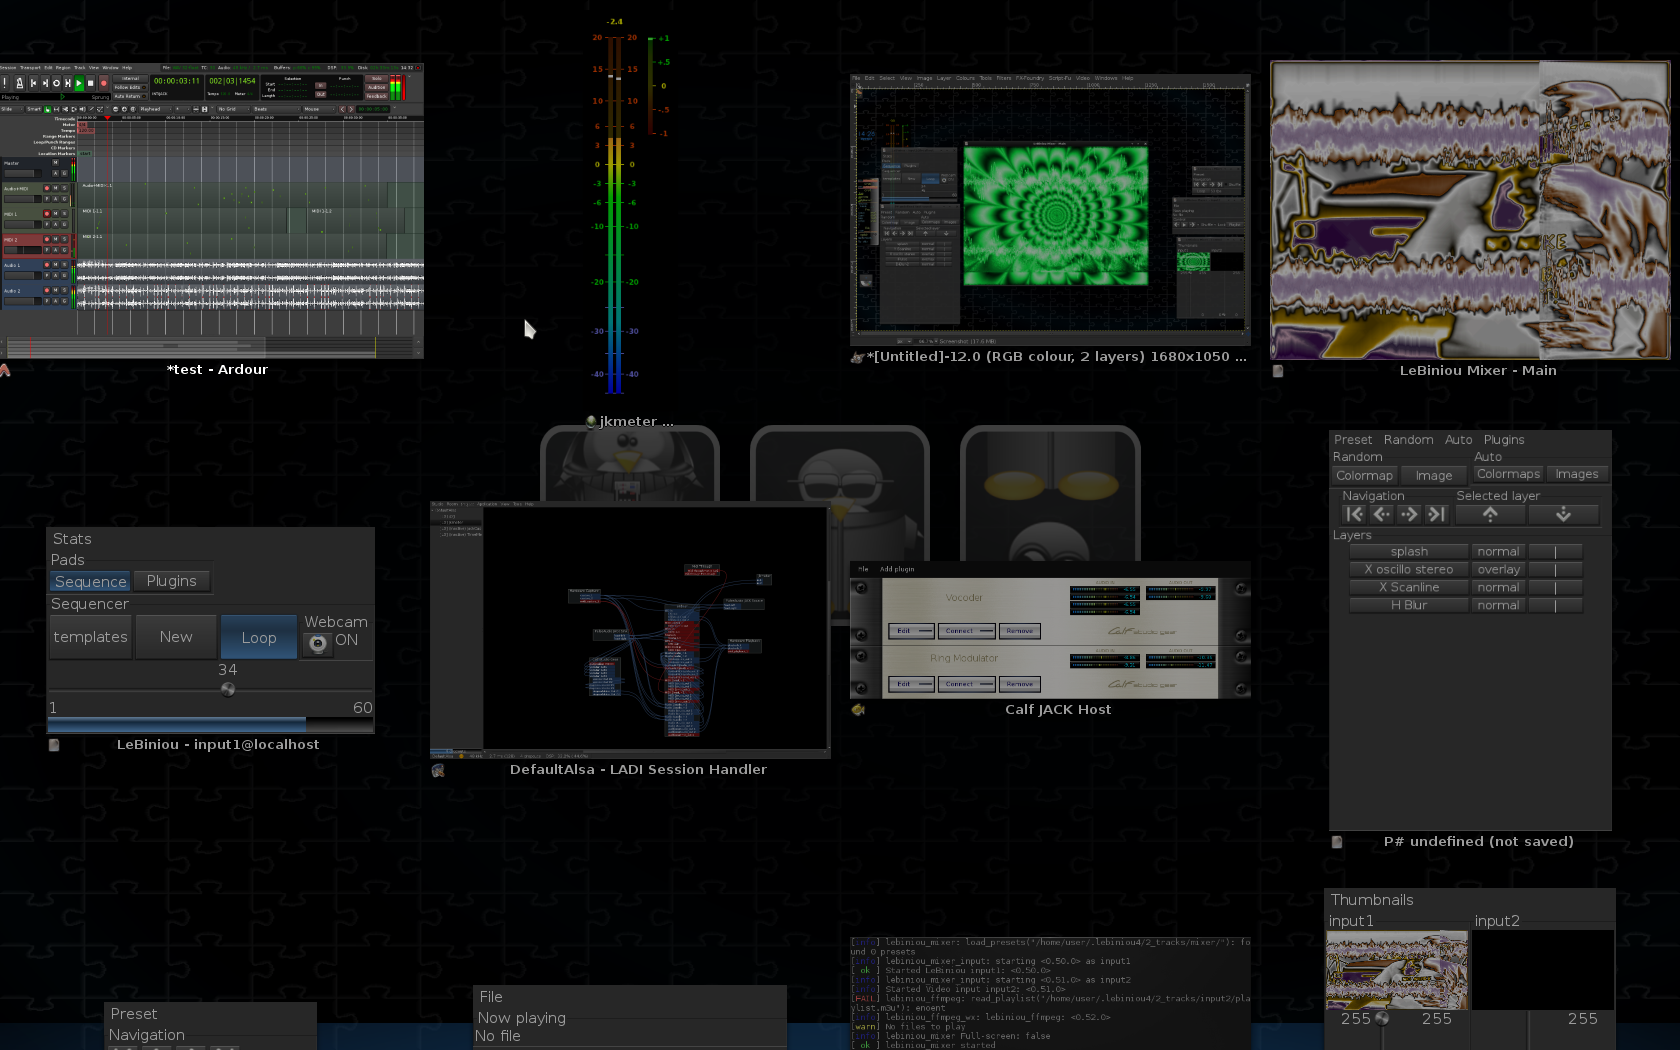Switch to the Plugins tab beside Sequence
Screen dimensions: 1680x1050
click(171, 581)
